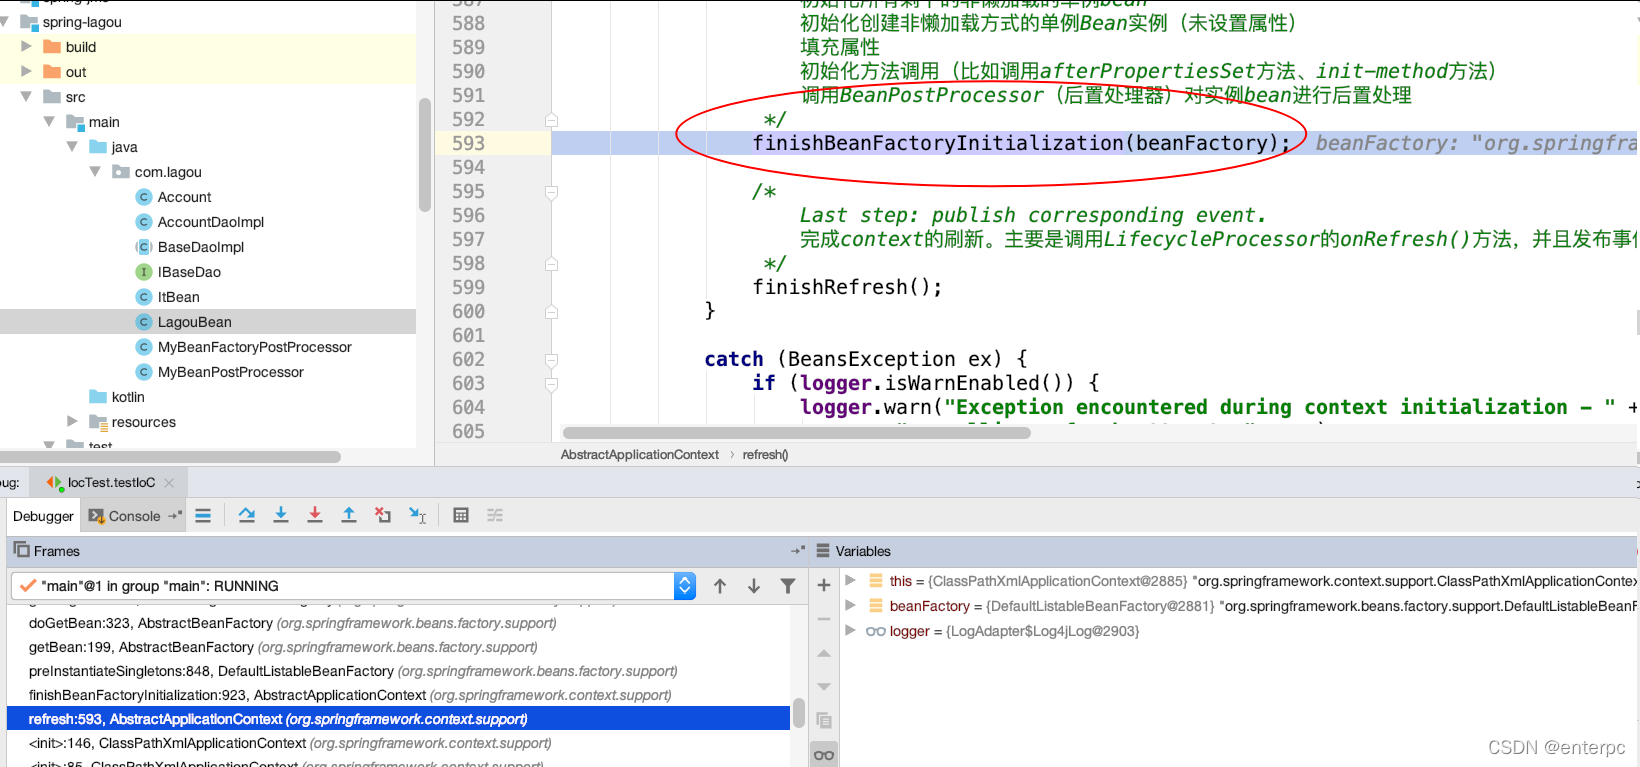Expand the build folder
This screenshot has width=1640, height=767.
coord(27,46)
